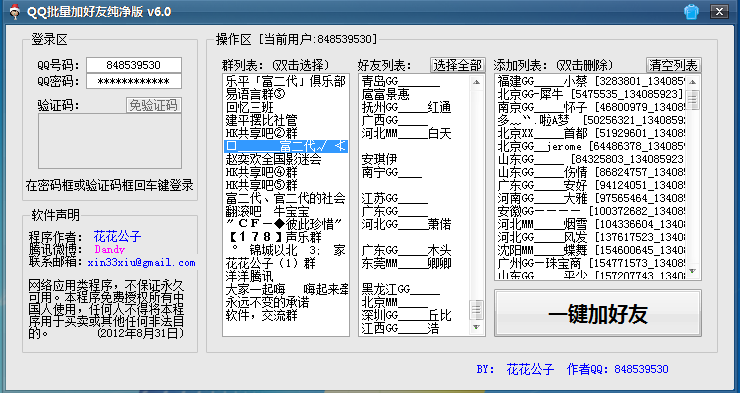Select add-list entry 福建GG小蔡

point(591,81)
